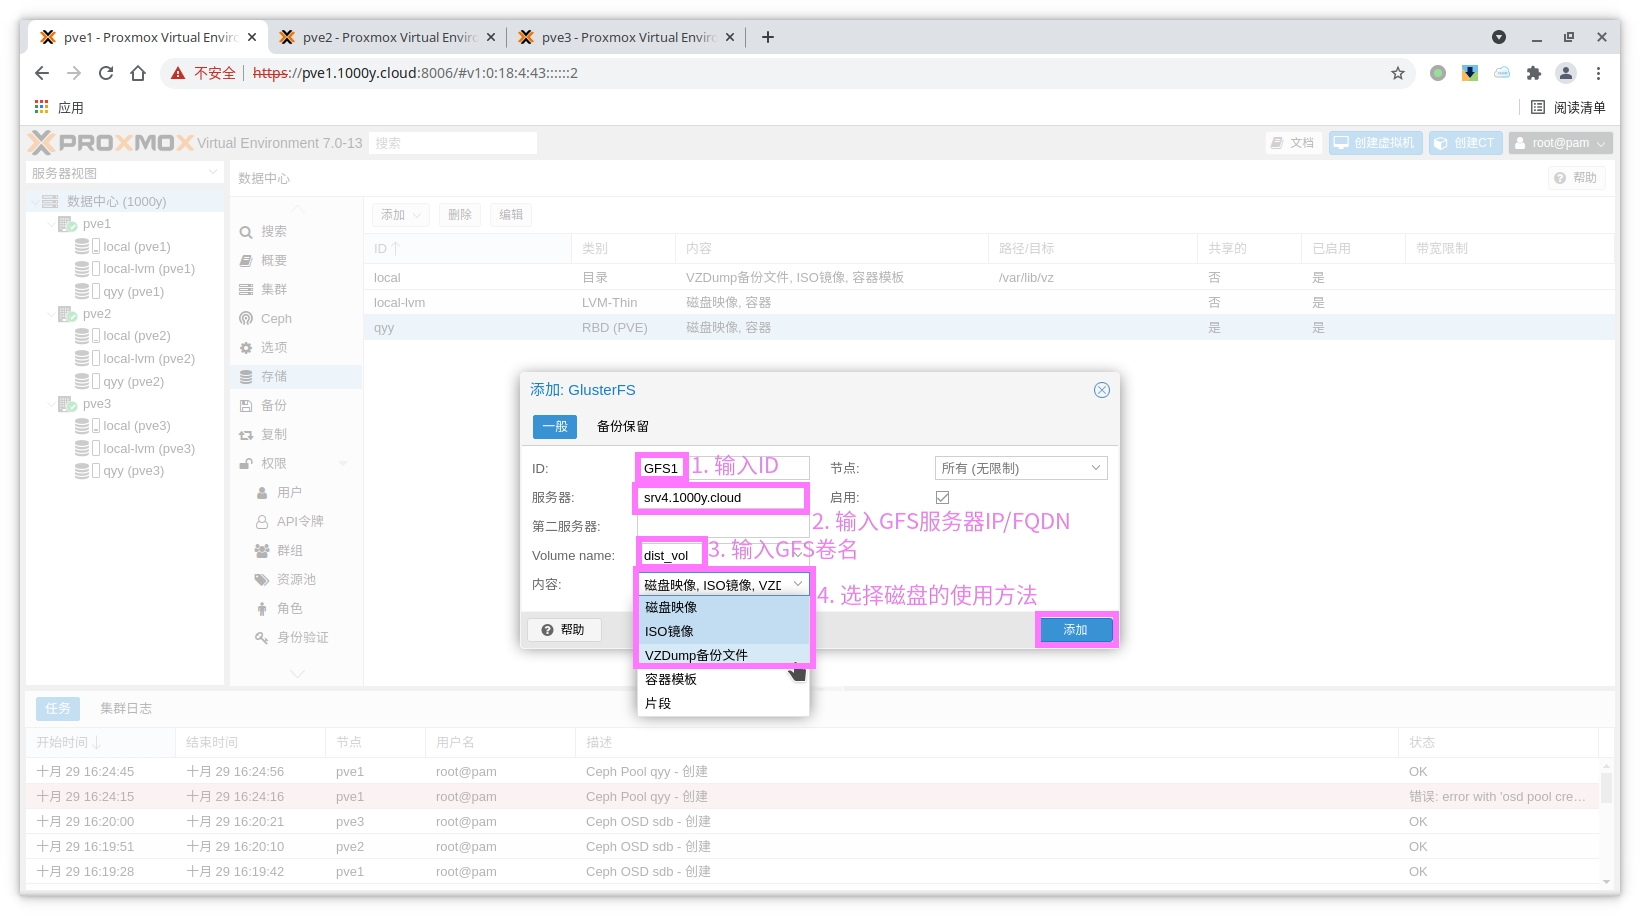Bookmark page with the star icon
Image resolution: width=1640 pixels, height=916 pixels.
(1397, 73)
